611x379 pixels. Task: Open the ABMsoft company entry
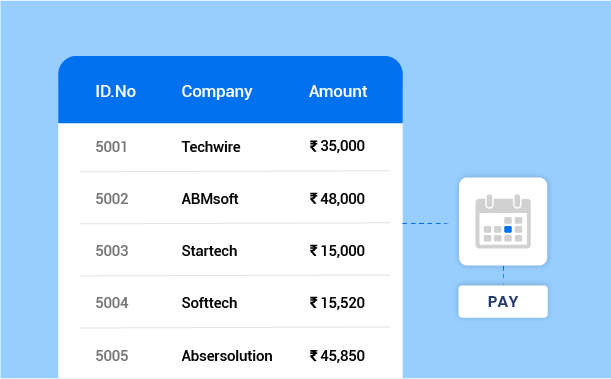[x=210, y=199]
